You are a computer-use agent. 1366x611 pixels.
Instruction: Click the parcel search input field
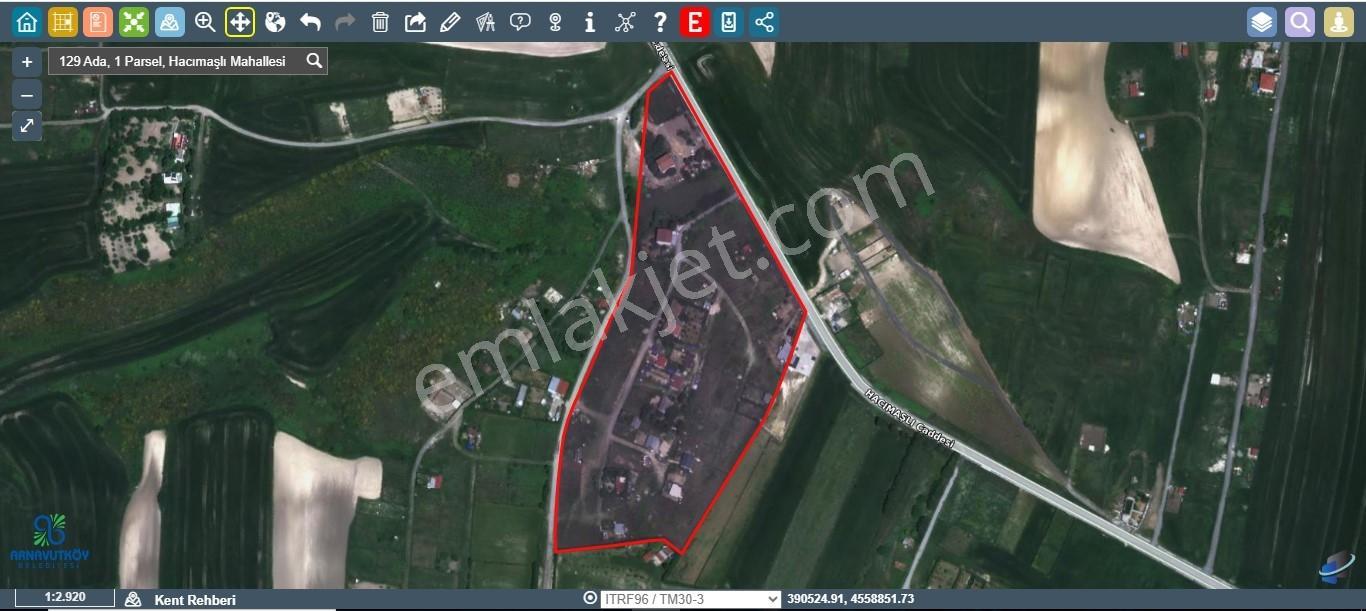[x=176, y=61]
